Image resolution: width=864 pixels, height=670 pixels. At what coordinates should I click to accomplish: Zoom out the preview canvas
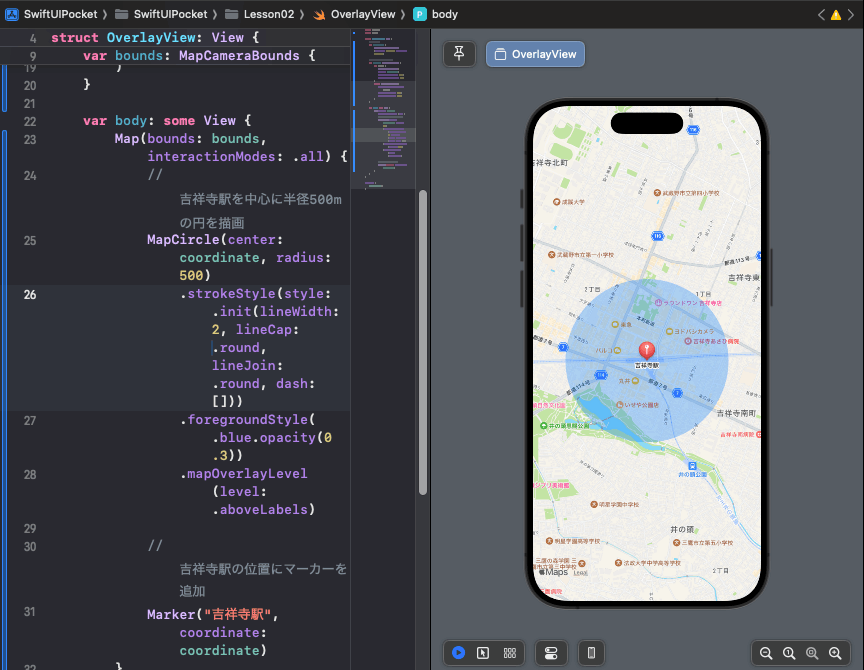(x=766, y=653)
